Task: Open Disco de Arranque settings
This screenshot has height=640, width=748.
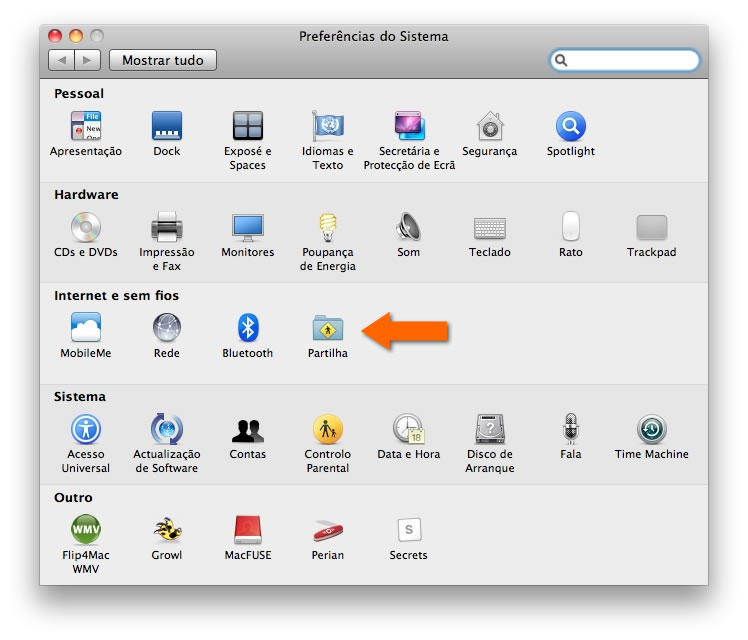Action: click(489, 429)
